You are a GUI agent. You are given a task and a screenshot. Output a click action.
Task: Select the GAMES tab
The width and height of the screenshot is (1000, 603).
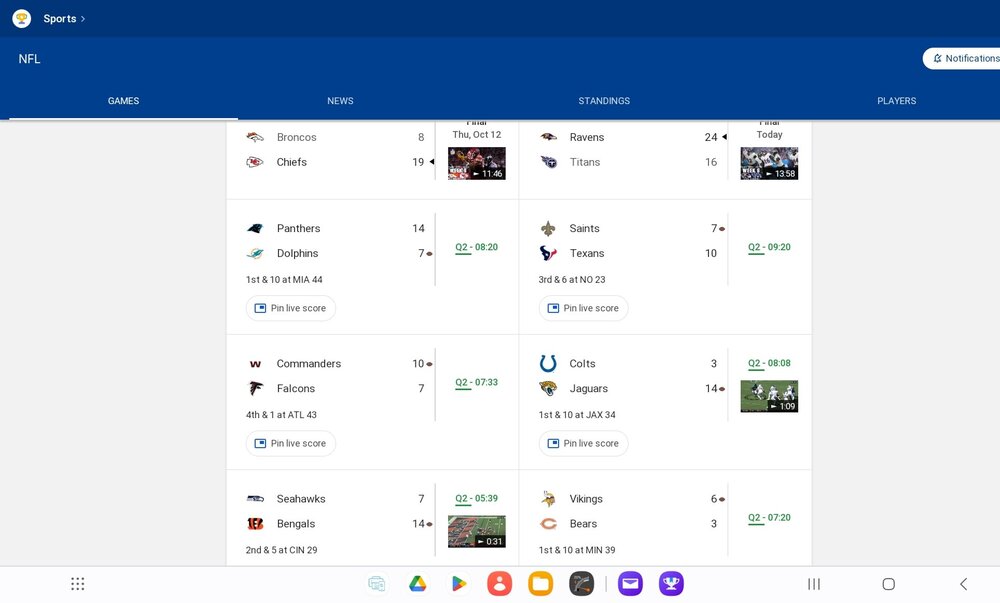point(123,101)
